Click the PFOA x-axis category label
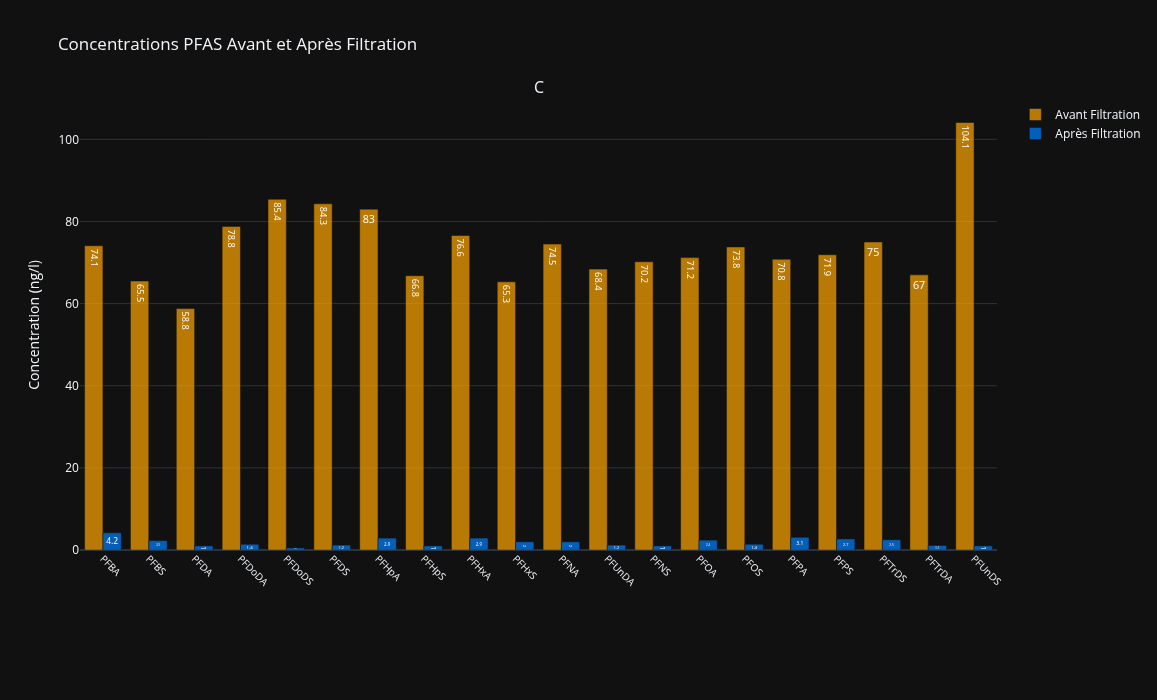The height and width of the screenshot is (700, 1157). click(x=706, y=567)
